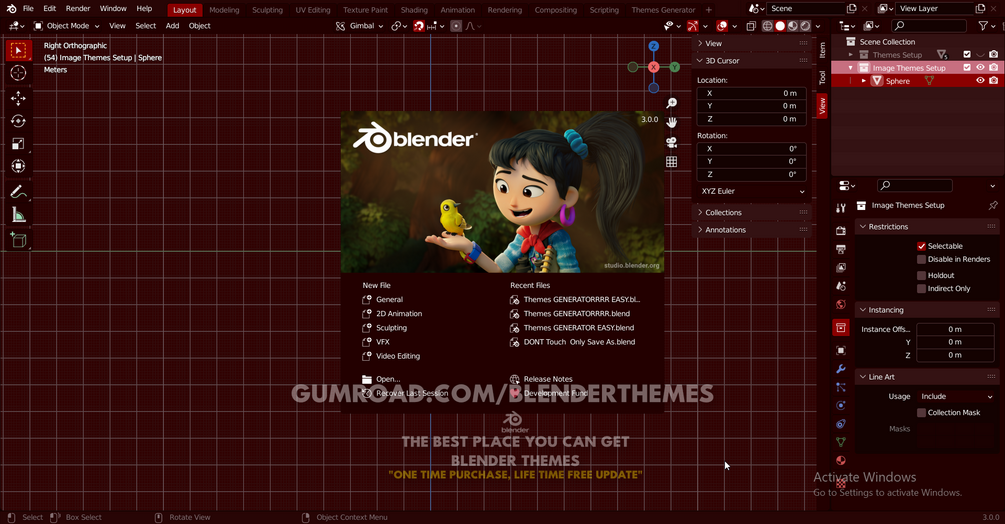Open the Scene properties tab icon

click(841, 286)
